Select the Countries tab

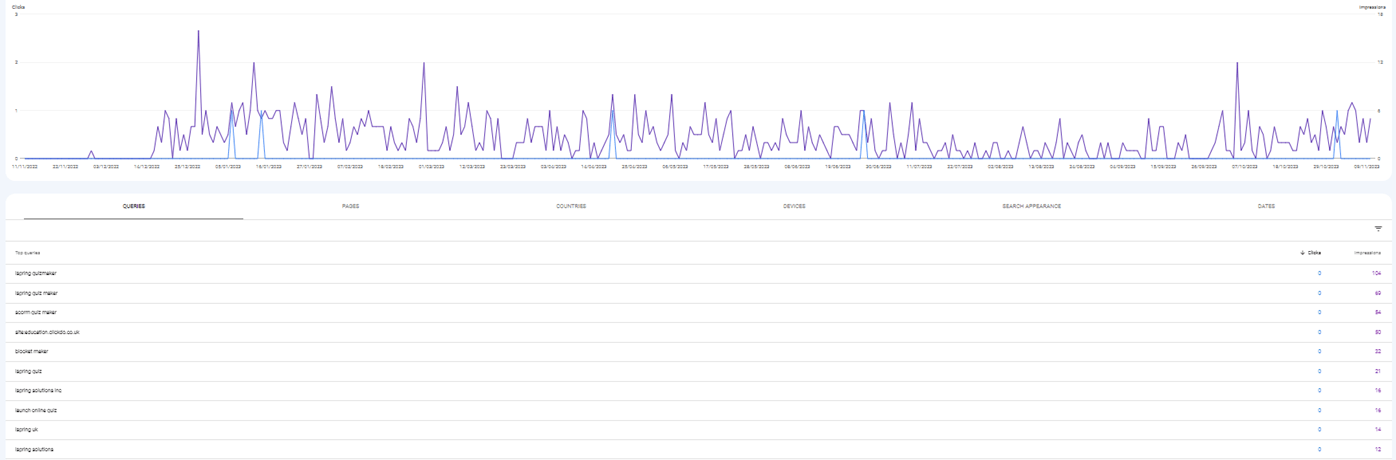(571, 206)
